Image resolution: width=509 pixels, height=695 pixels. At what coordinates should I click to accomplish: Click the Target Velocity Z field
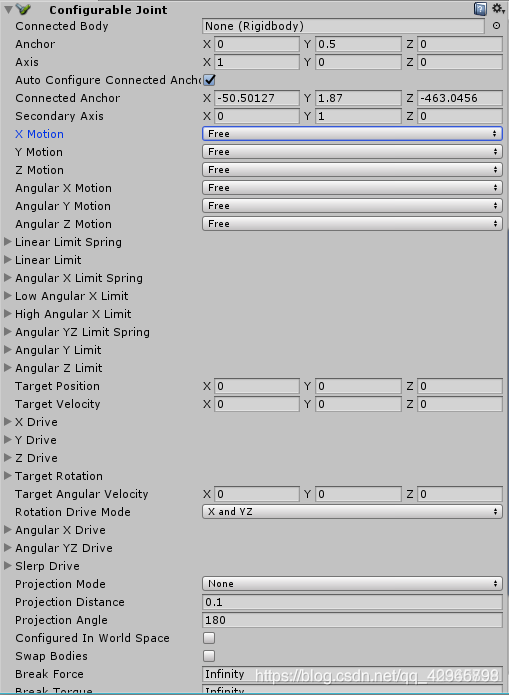coord(460,404)
